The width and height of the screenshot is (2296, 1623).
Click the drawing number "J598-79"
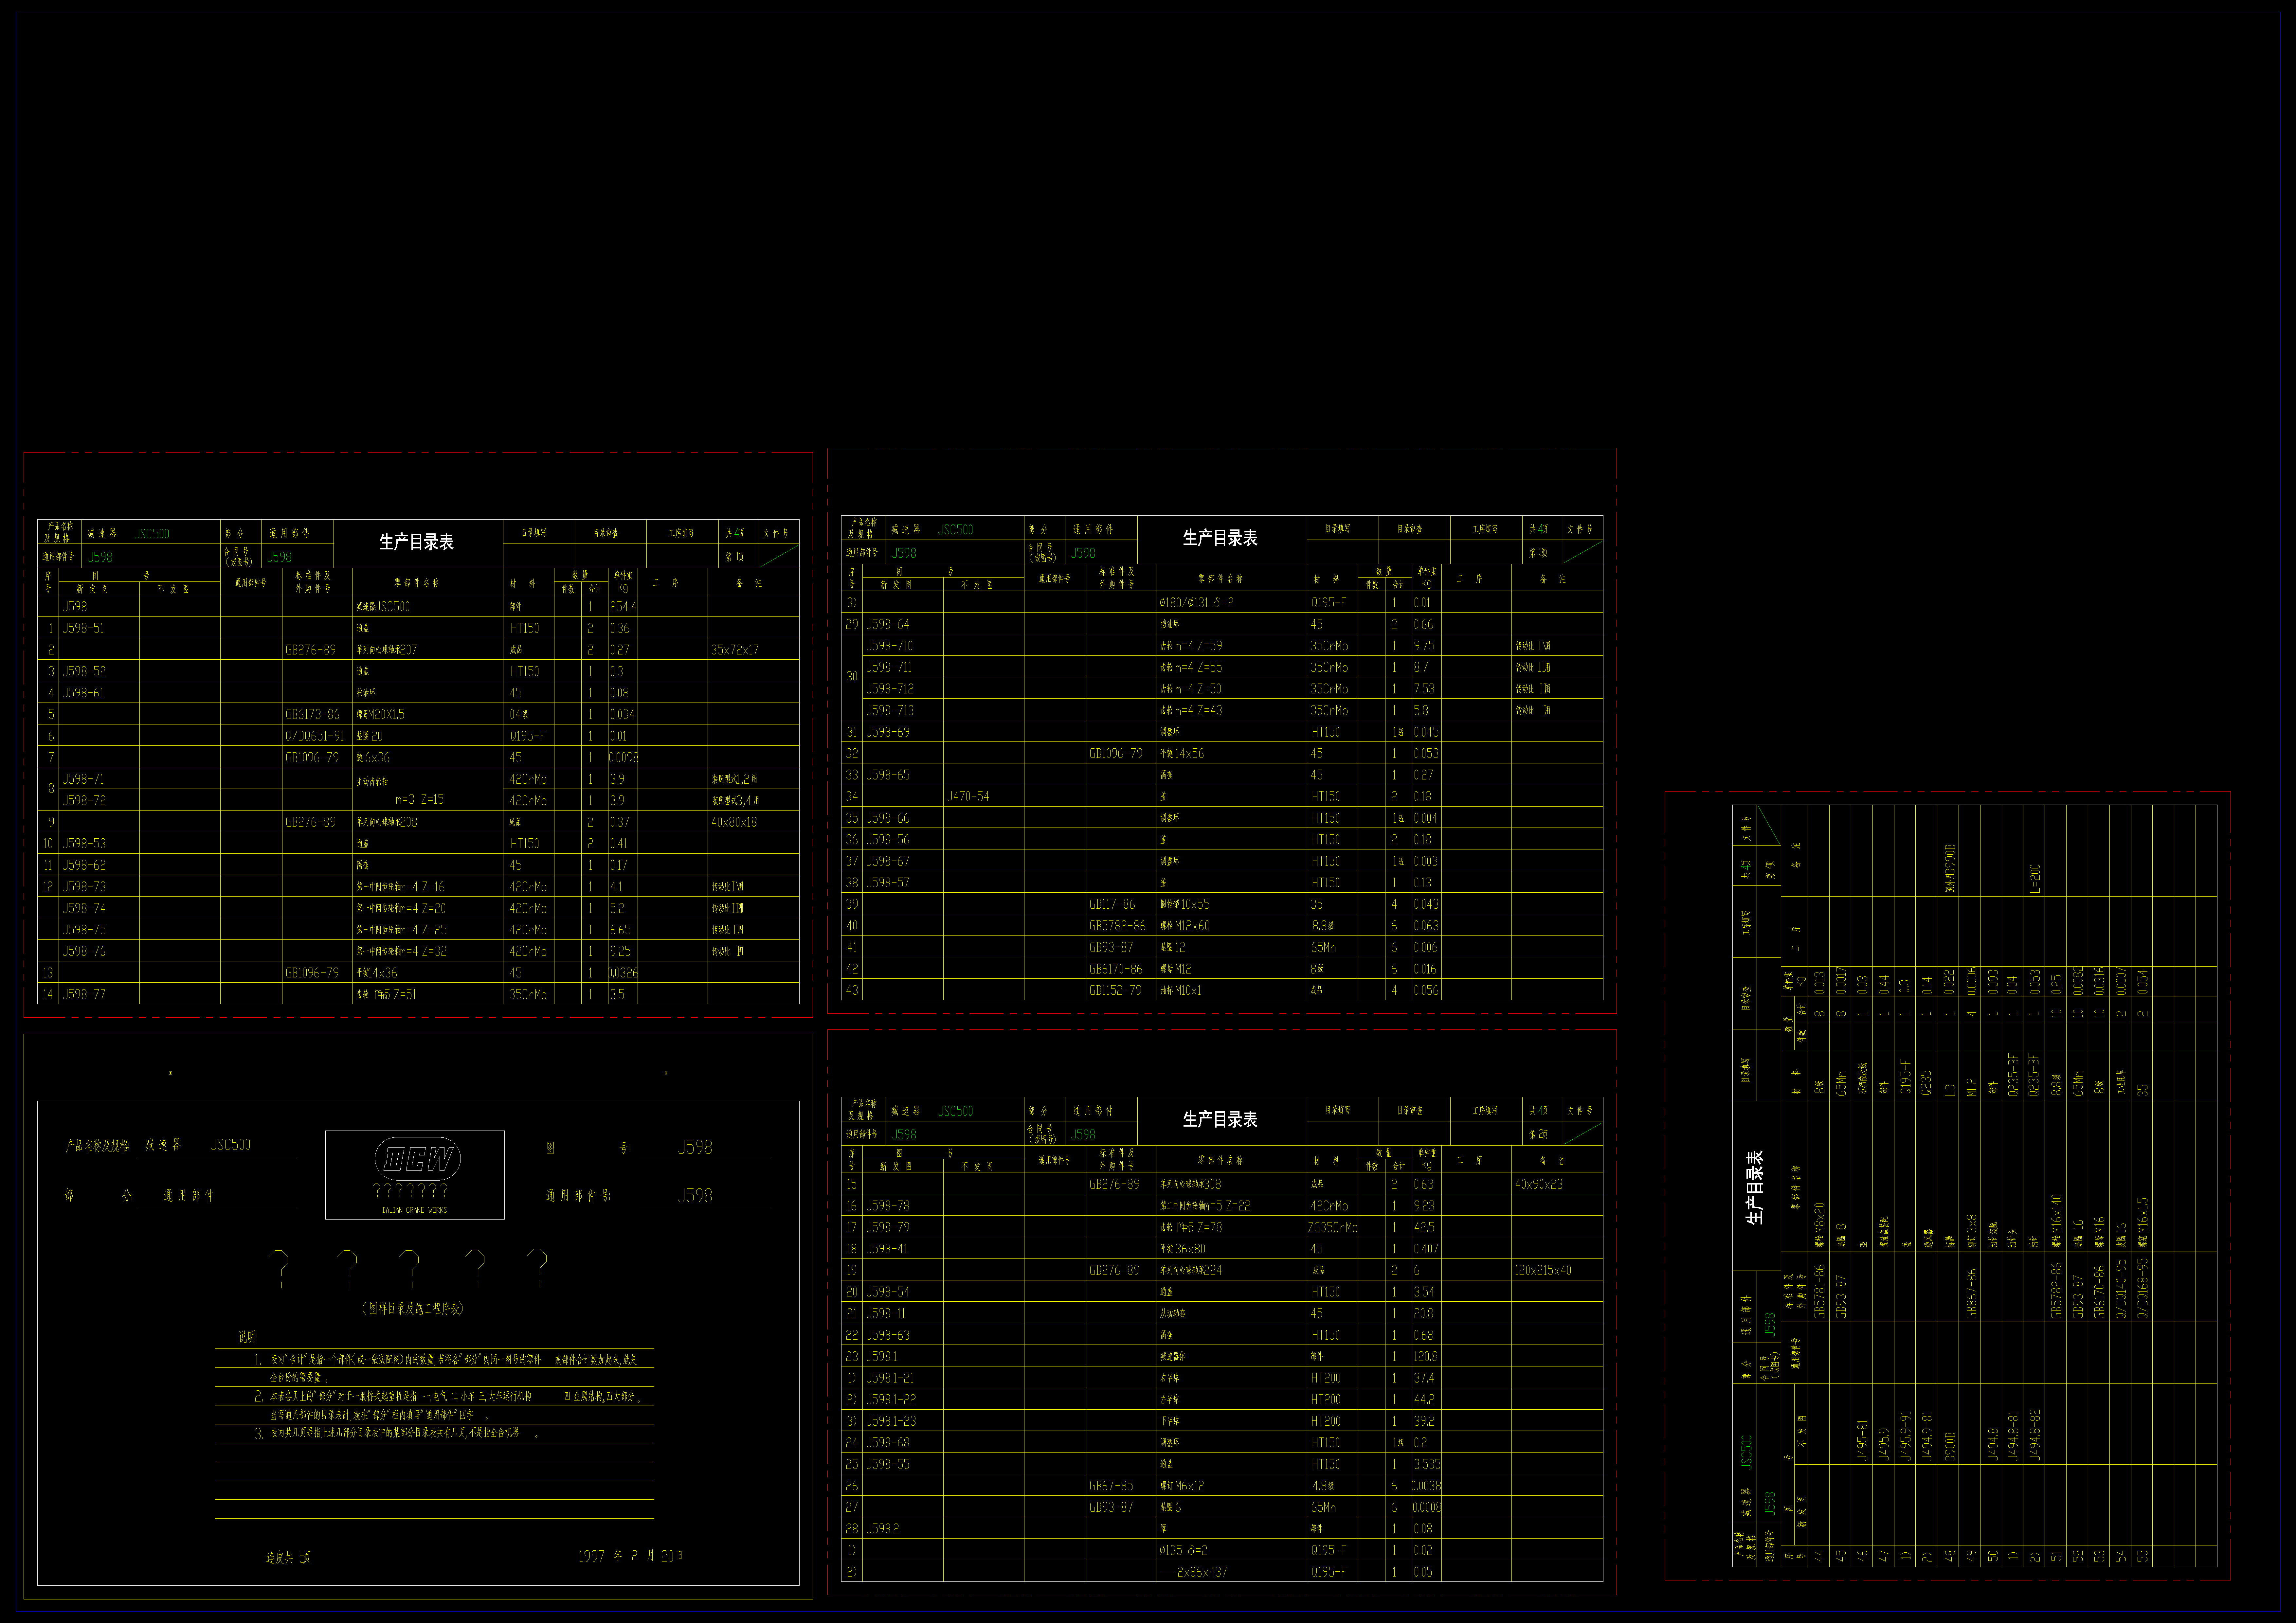coord(888,1227)
